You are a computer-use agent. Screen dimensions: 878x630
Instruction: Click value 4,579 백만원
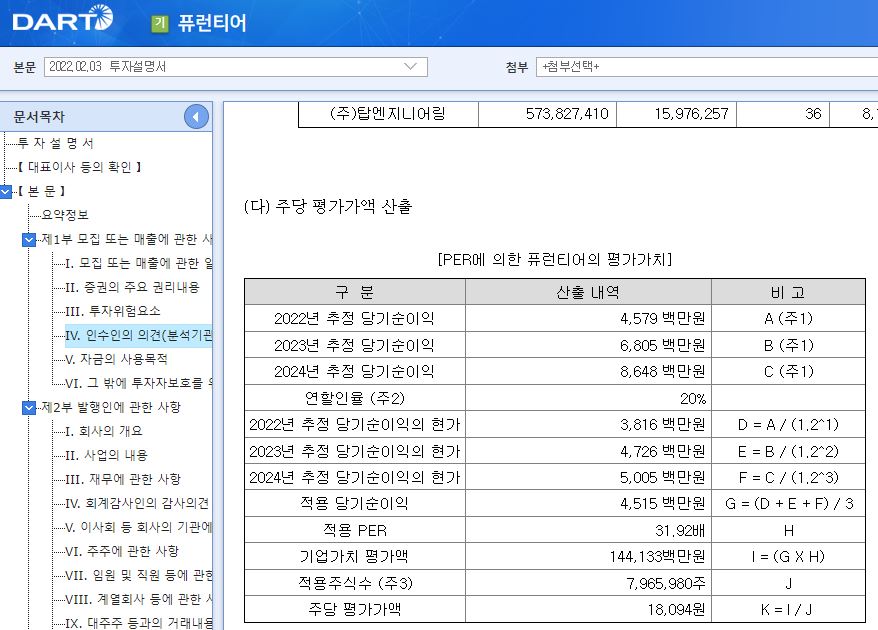coord(662,319)
